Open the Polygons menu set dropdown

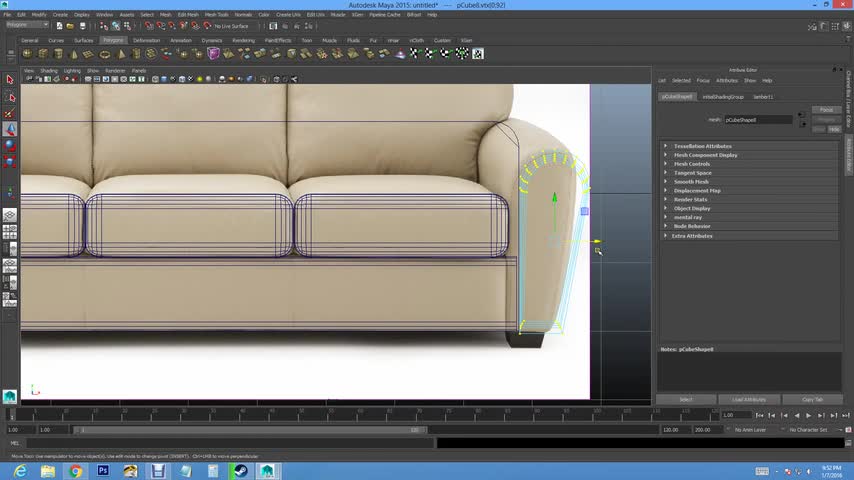pos(25,25)
